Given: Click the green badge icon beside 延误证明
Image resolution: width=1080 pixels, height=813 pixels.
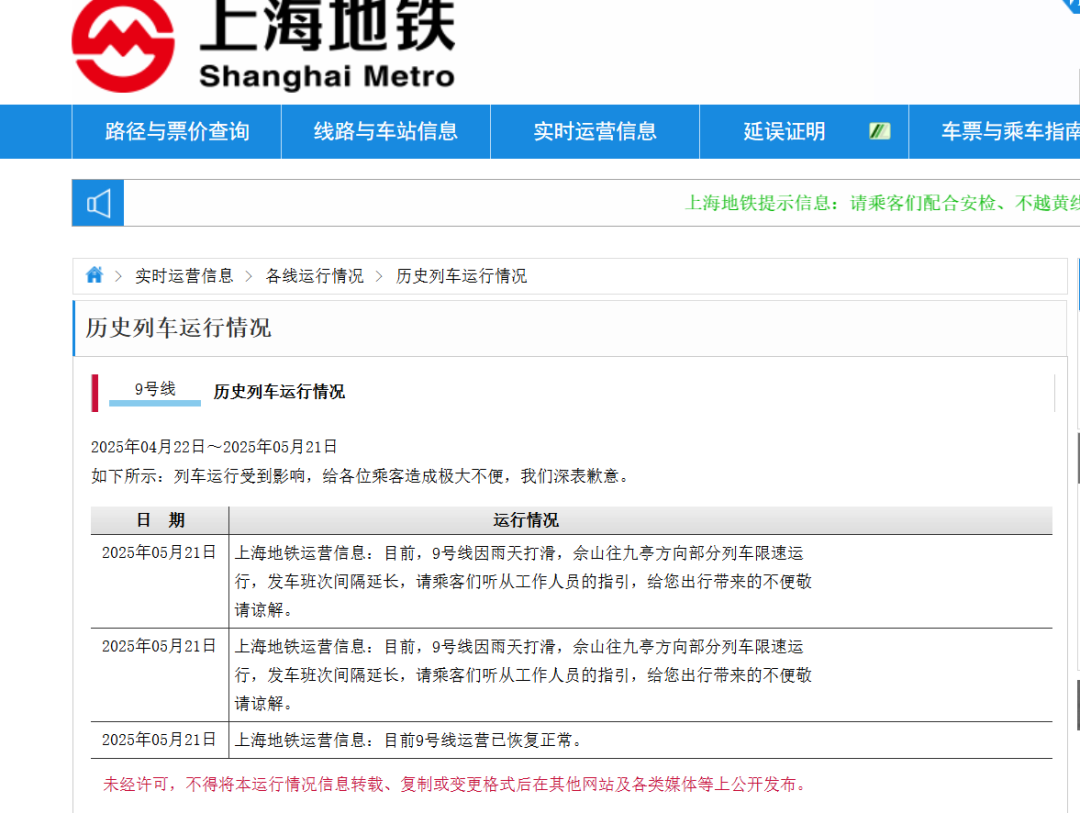Looking at the screenshot, I should point(880,131).
